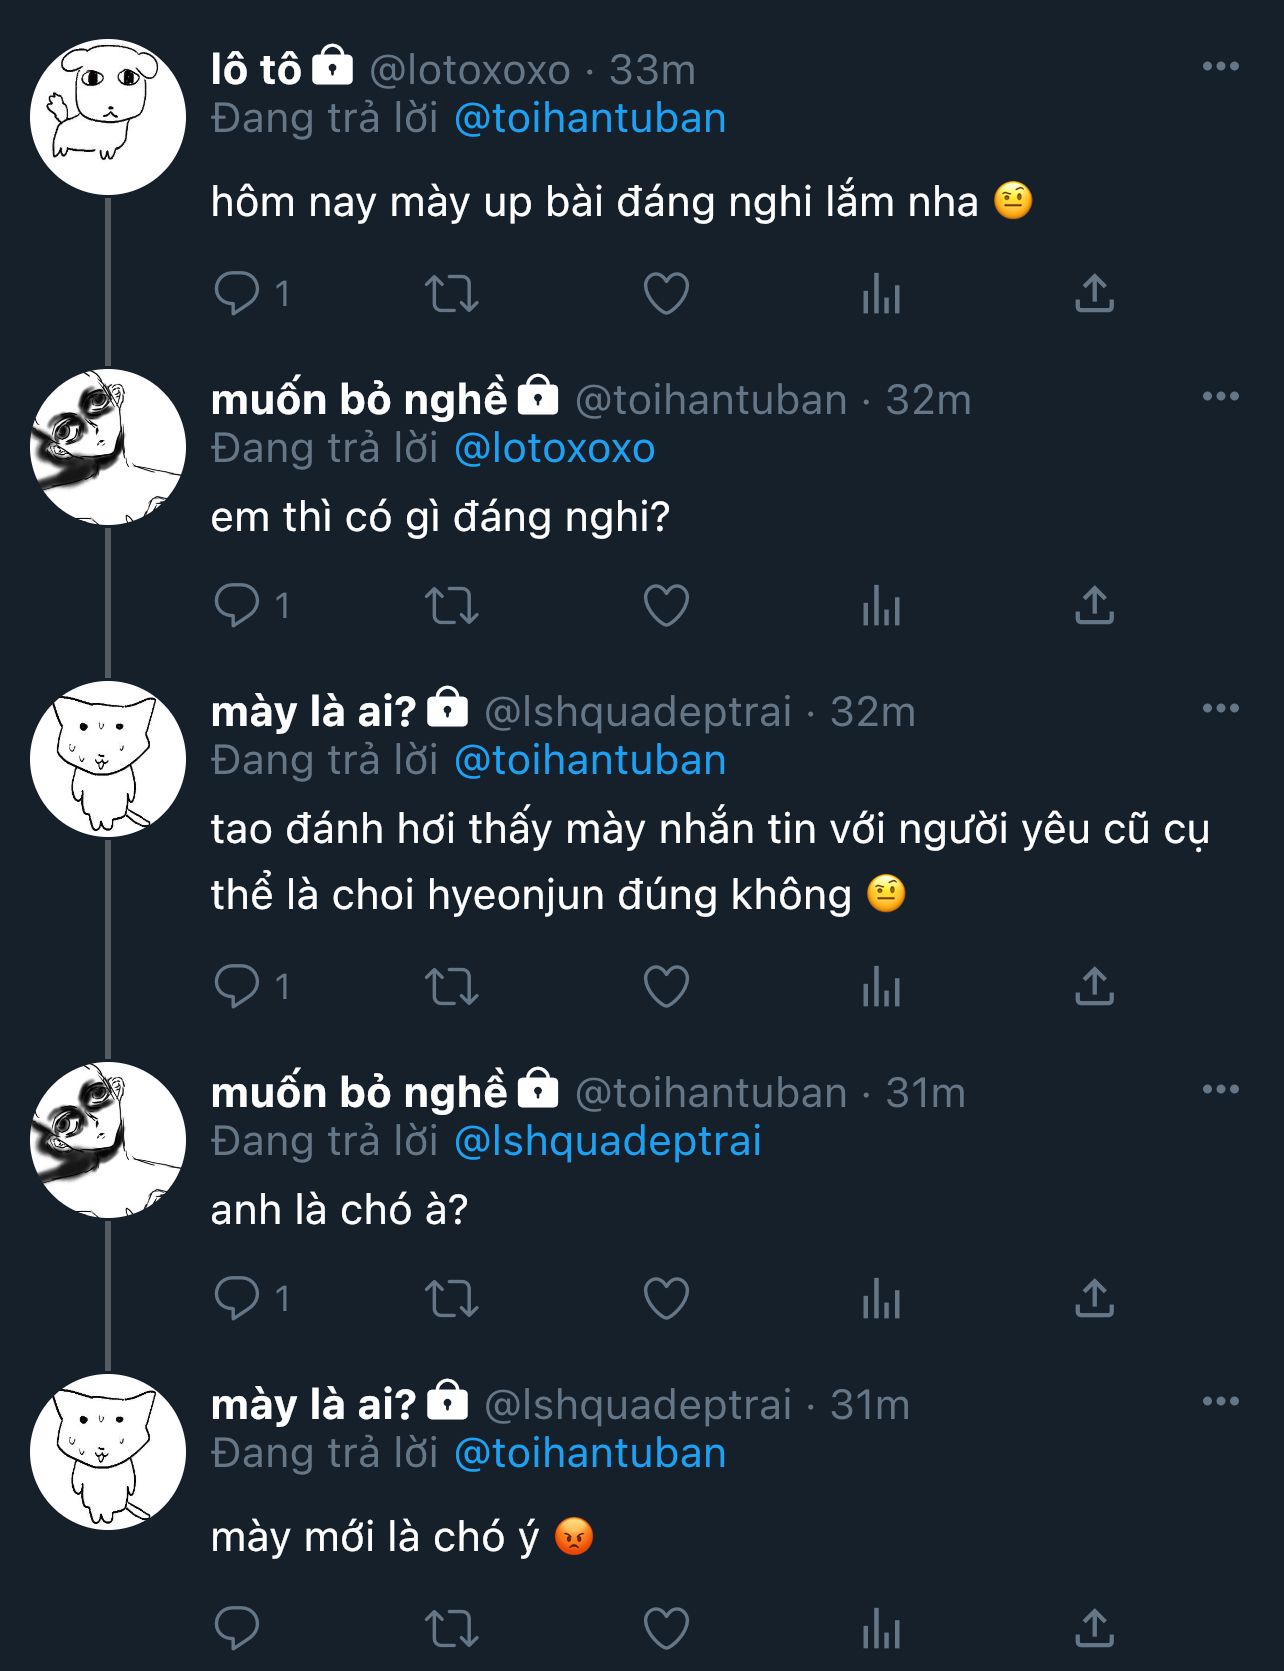
Task: Share the 'em thì có gì đáng nghi?' tweet
Action: point(1094,606)
